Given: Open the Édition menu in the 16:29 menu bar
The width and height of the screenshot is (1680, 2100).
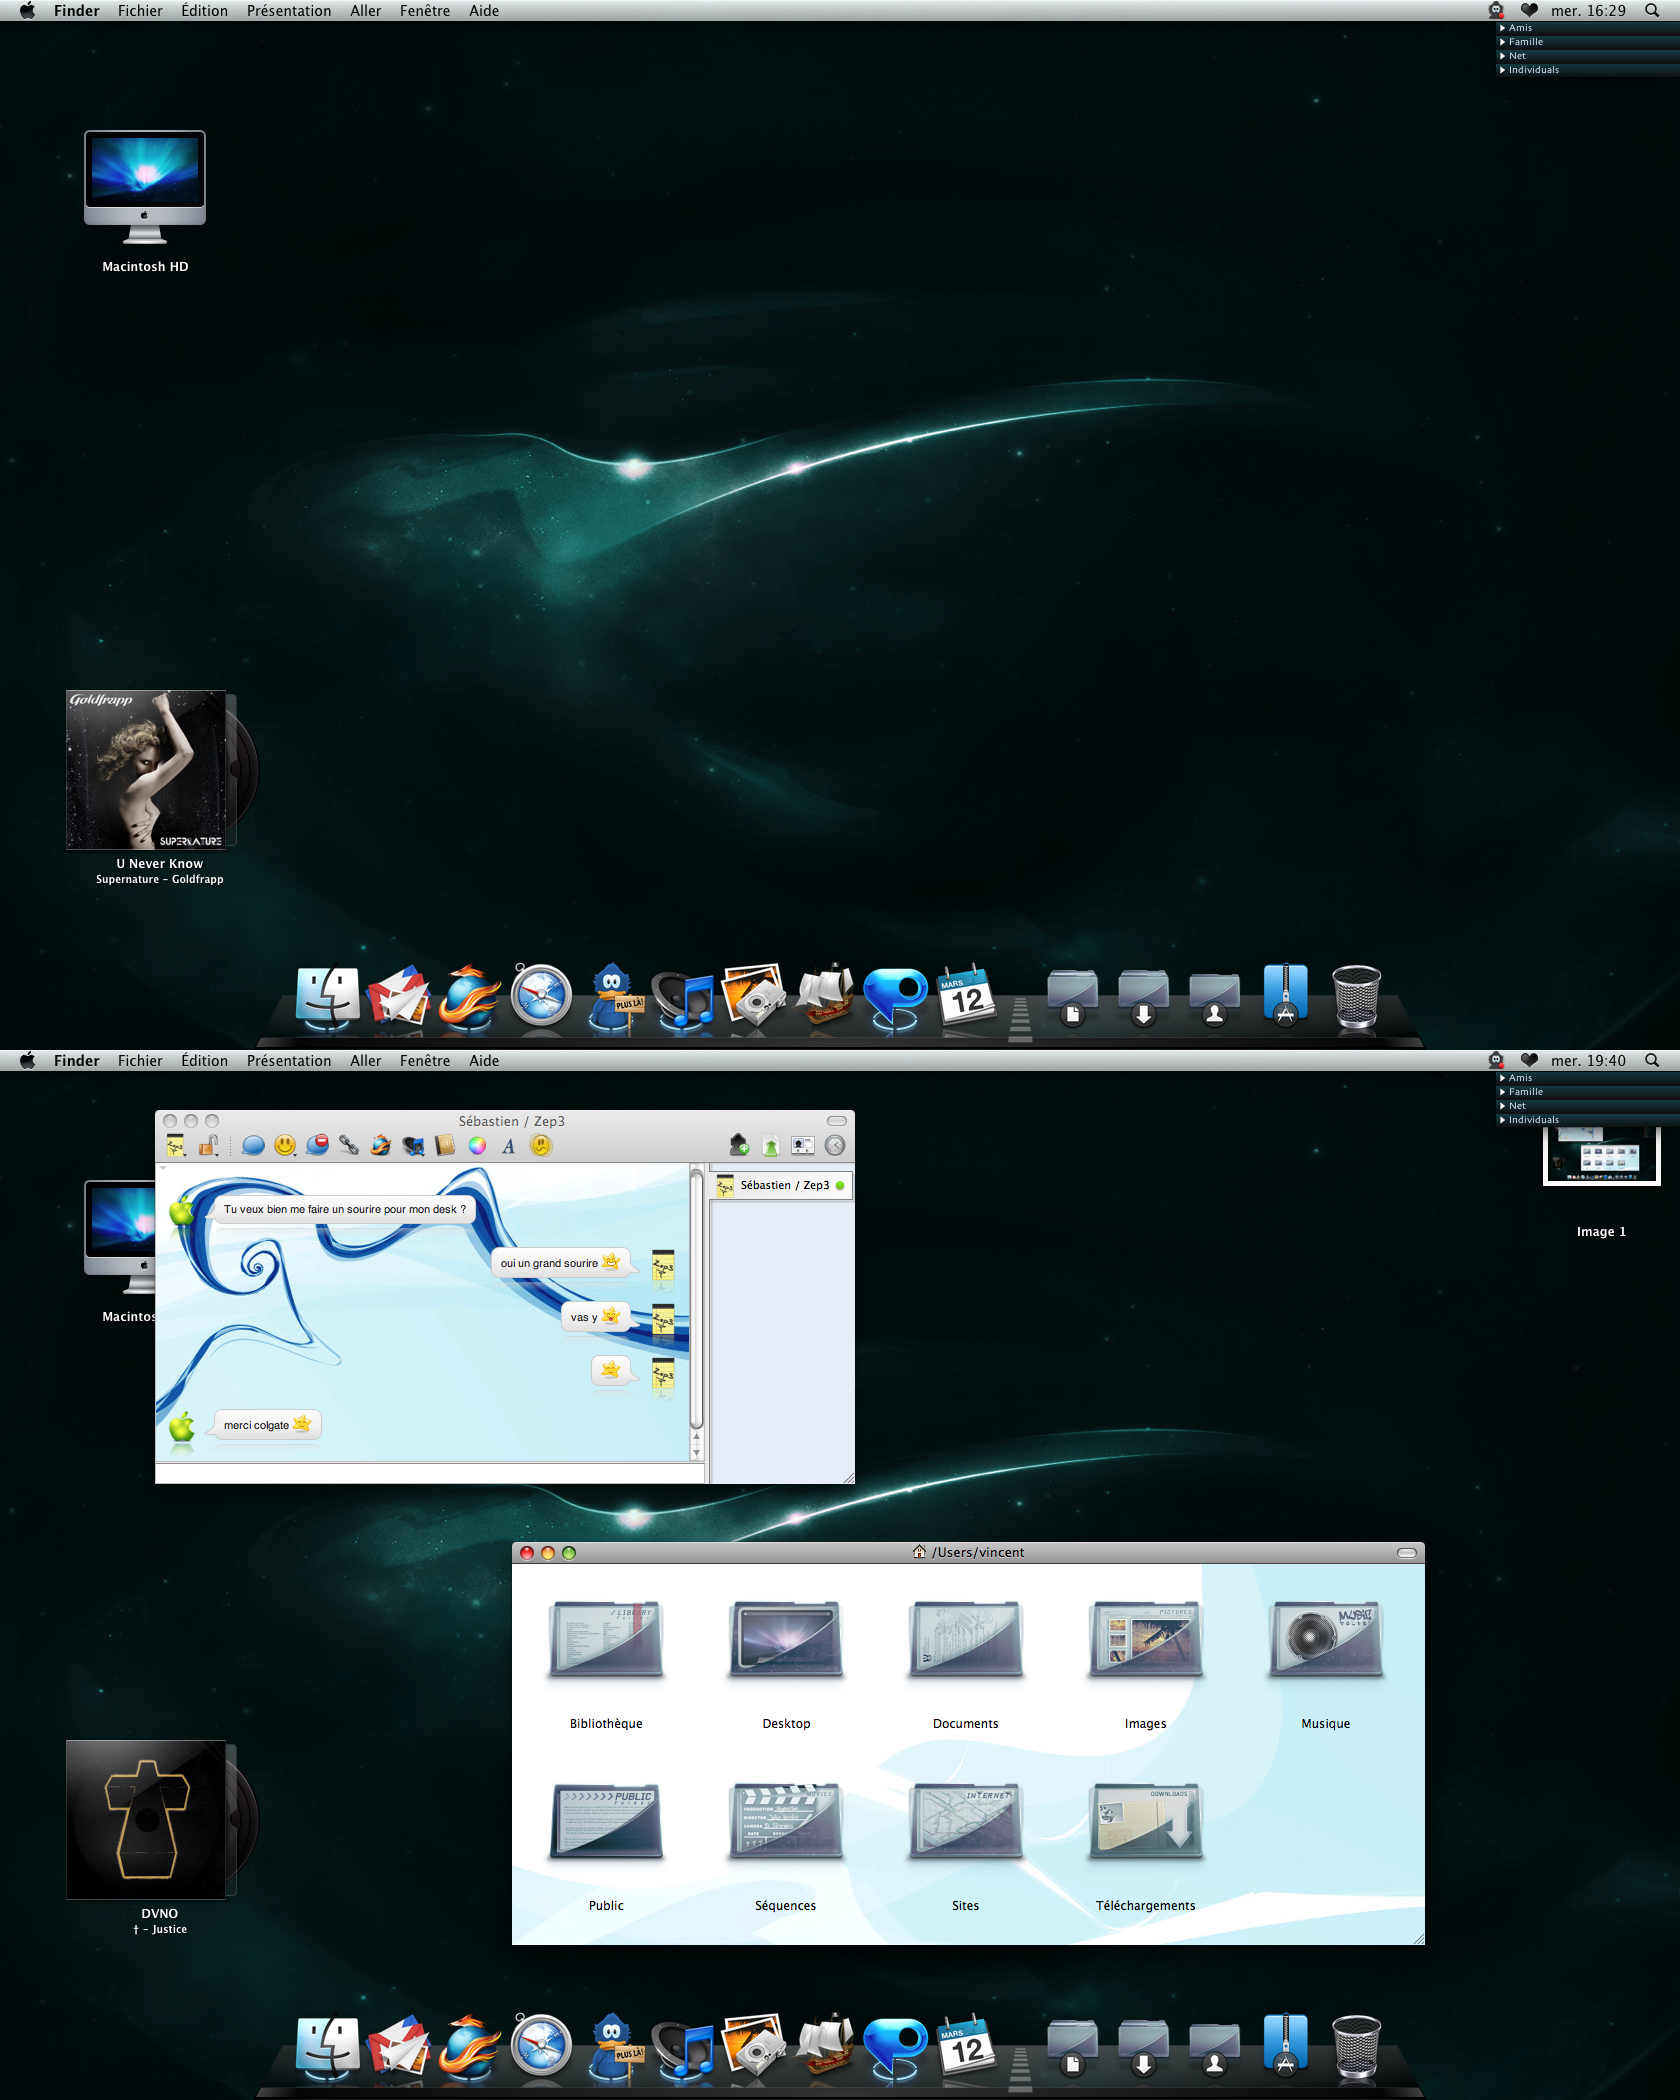Looking at the screenshot, I should [205, 11].
